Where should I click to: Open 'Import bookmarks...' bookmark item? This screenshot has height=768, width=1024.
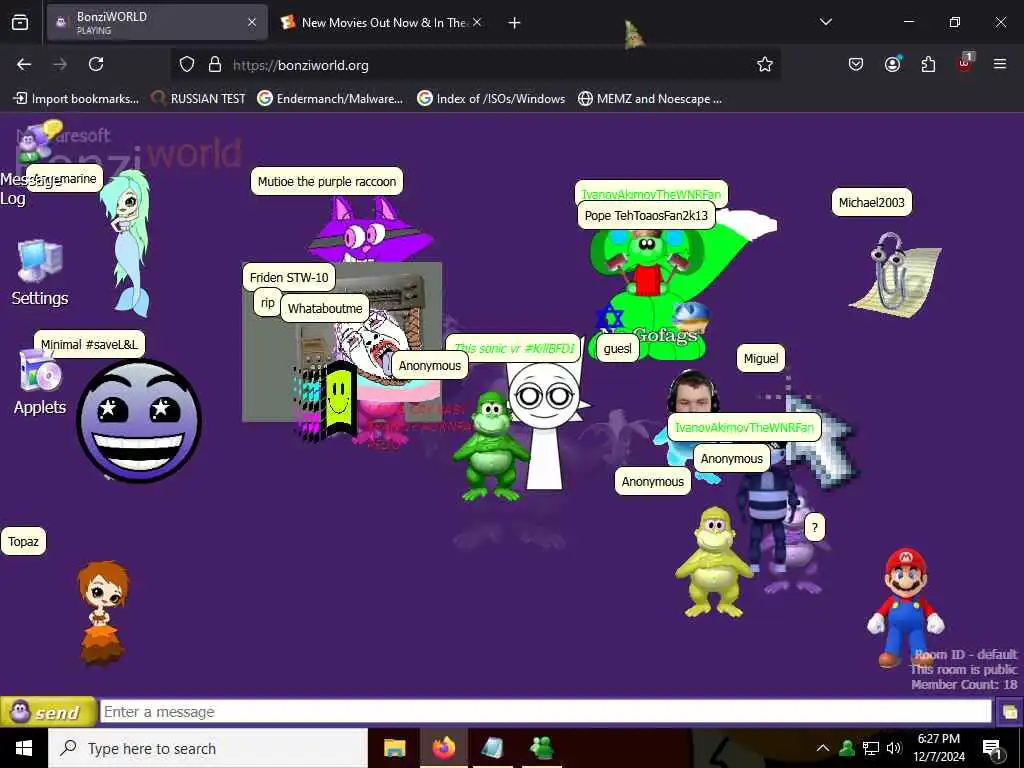point(76,99)
